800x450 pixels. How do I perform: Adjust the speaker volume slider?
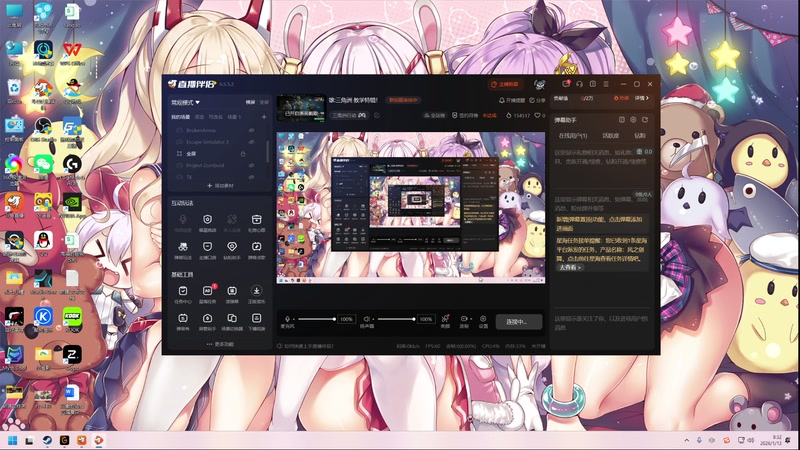(396, 319)
